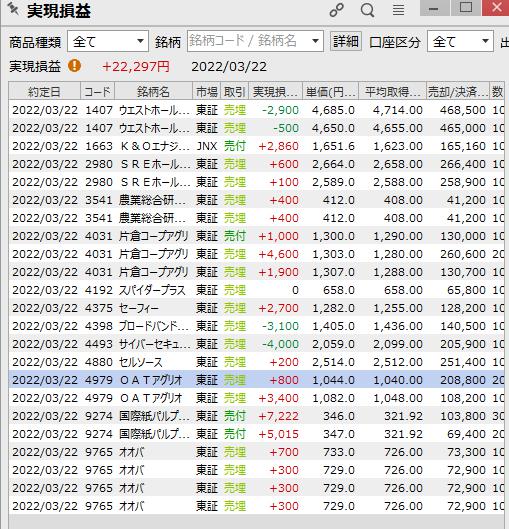Select the ウエストホール row with -500 loss
The height and width of the screenshot is (529, 509).
256,128
